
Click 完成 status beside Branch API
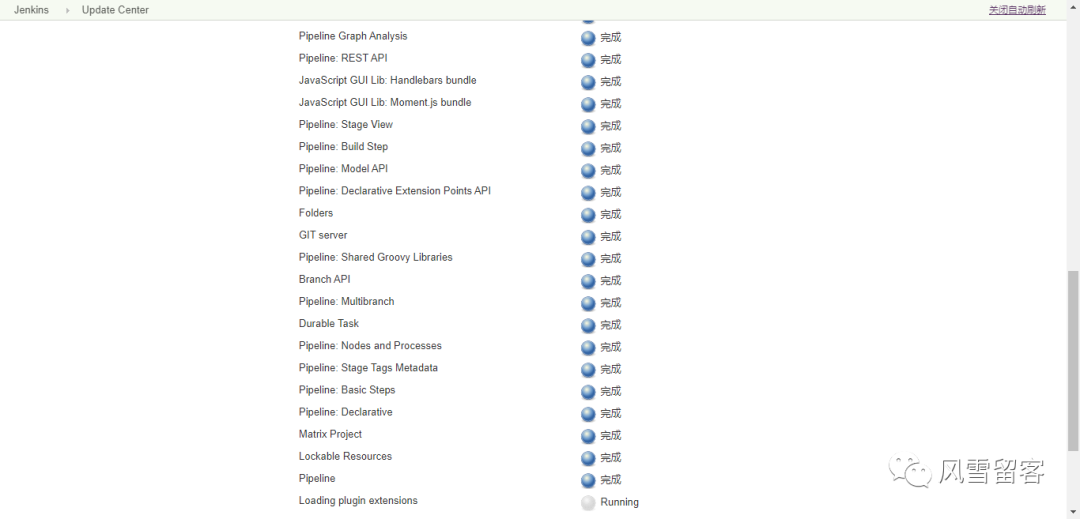click(611, 281)
